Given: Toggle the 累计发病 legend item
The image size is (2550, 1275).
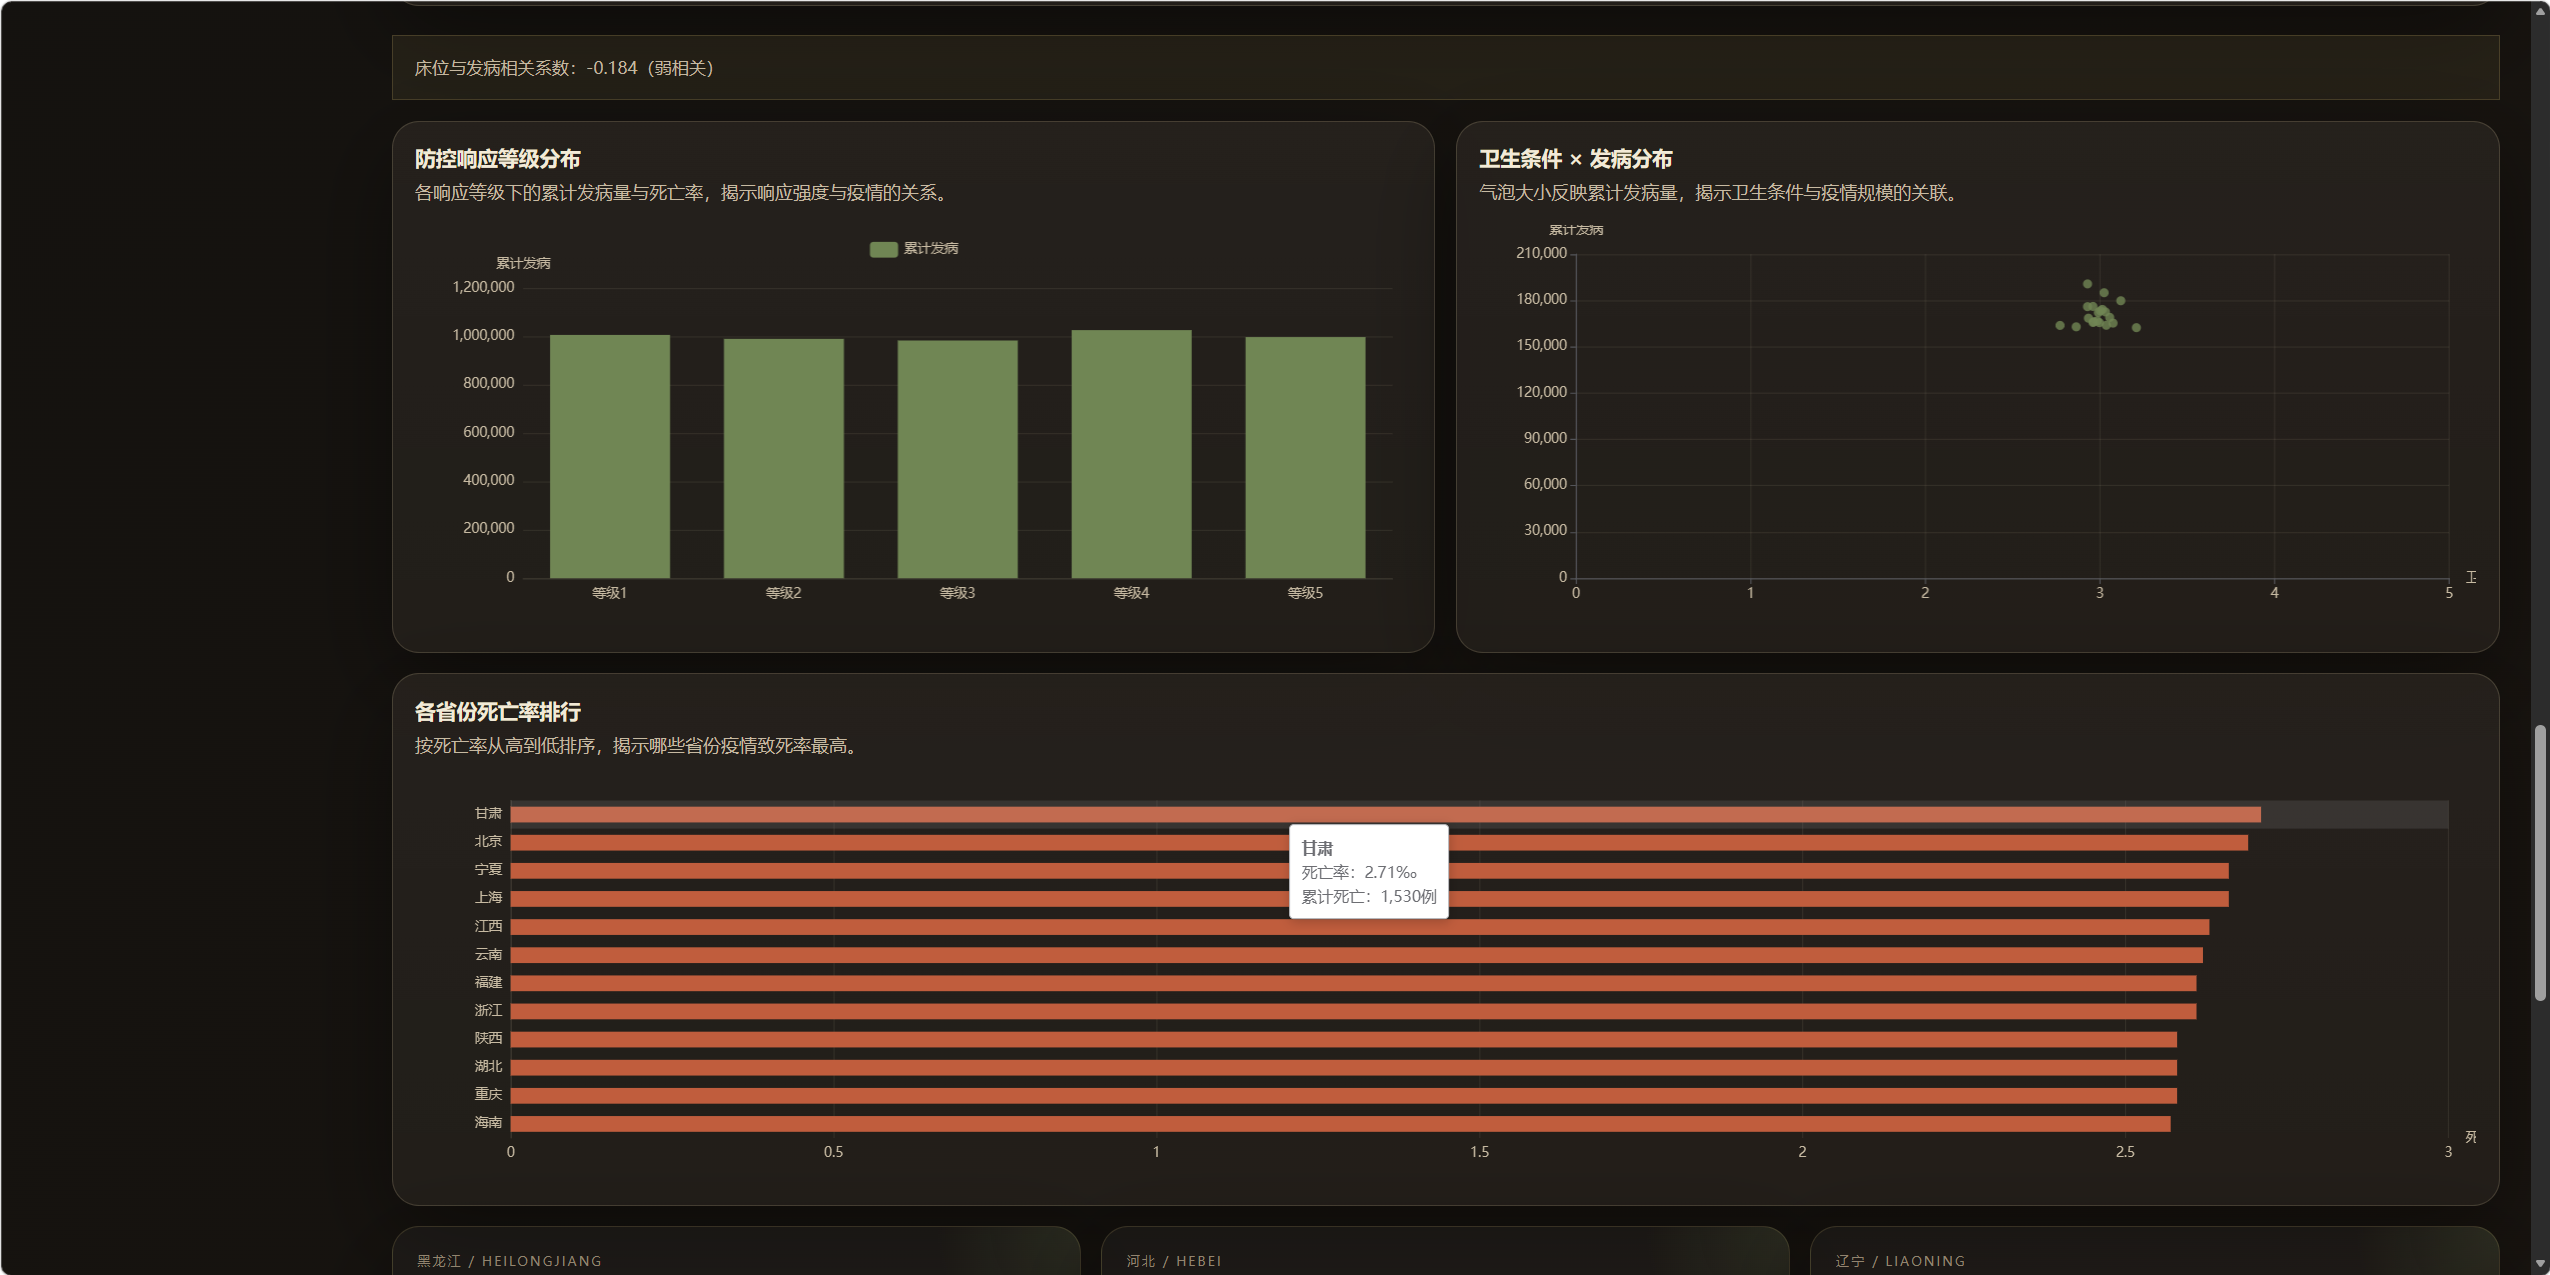Looking at the screenshot, I should coord(930,248).
